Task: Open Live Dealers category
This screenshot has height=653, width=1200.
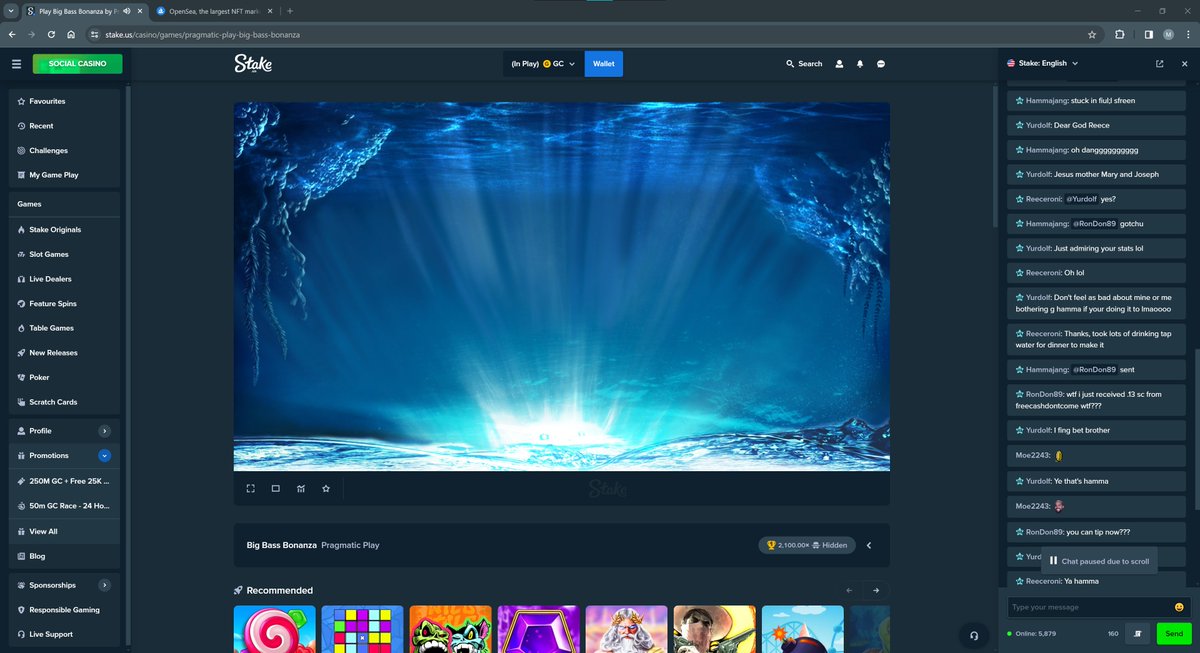Action: coord(65,279)
